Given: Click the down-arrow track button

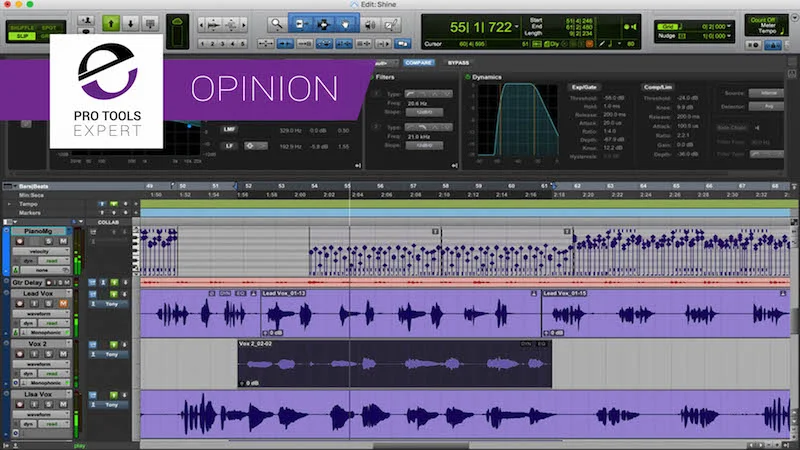Looking at the screenshot, I should pos(131,23).
